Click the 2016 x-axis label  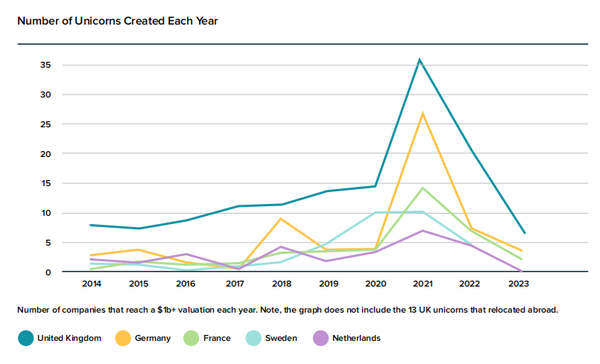click(x=186, y=284)
